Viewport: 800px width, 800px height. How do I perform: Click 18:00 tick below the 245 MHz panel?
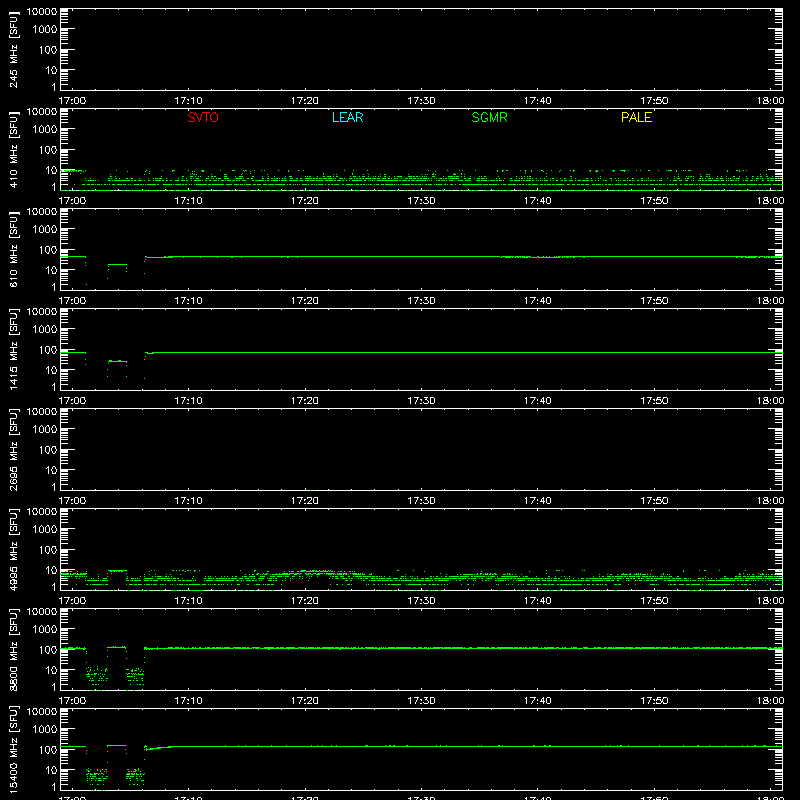click(x=770, y=101)
